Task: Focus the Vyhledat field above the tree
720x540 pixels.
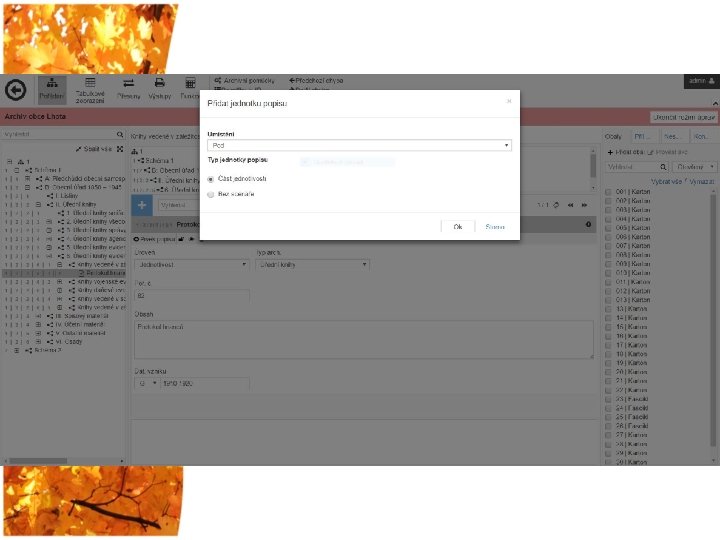Action: [x=59, y=135]
